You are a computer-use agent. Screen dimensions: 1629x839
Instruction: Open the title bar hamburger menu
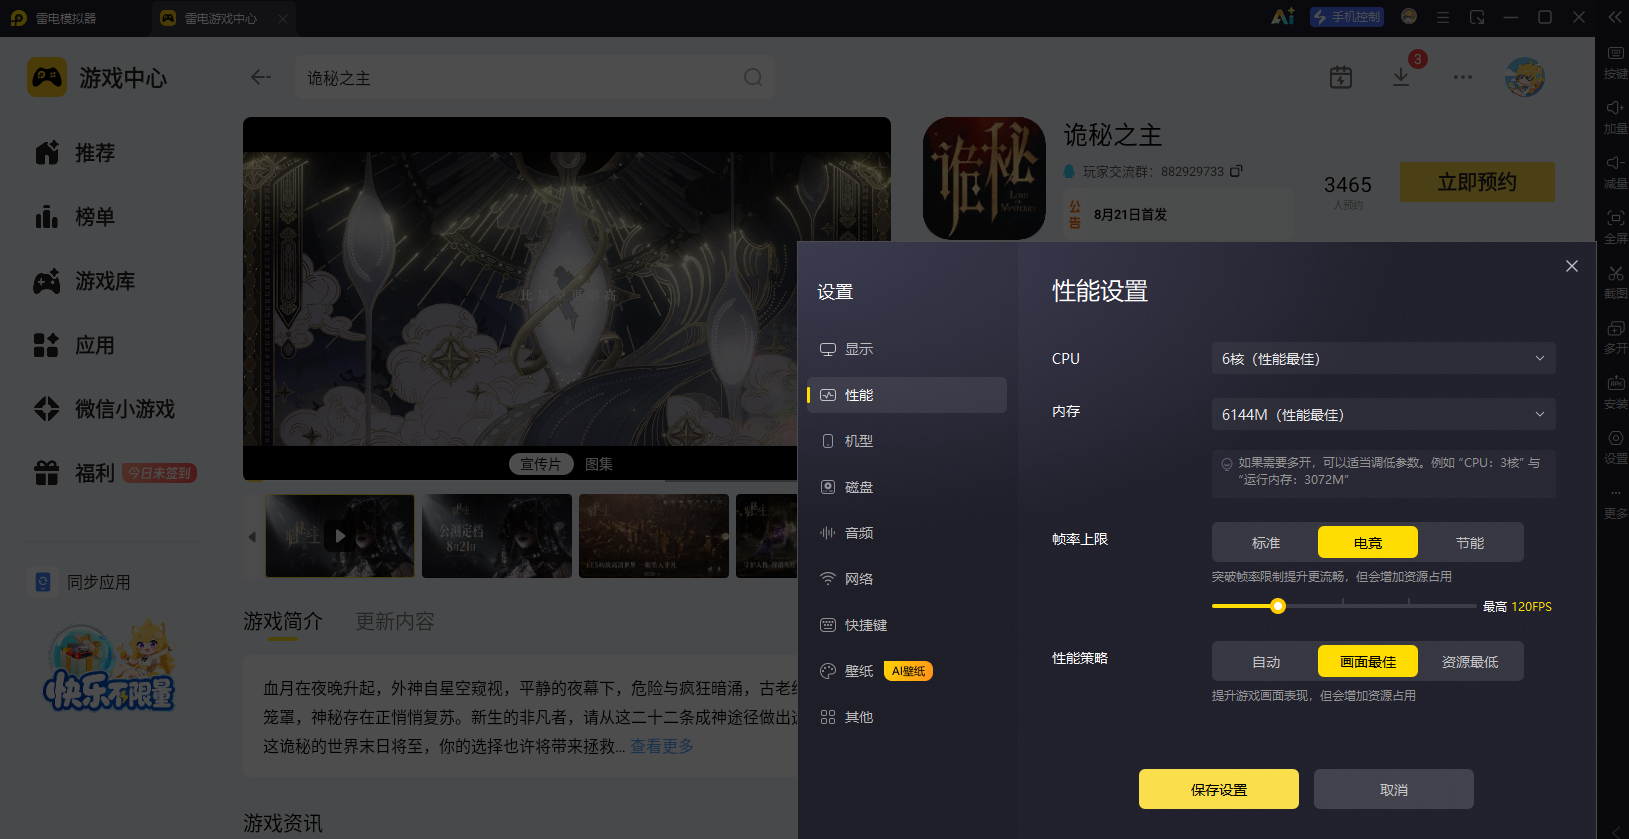(1443, 17)
